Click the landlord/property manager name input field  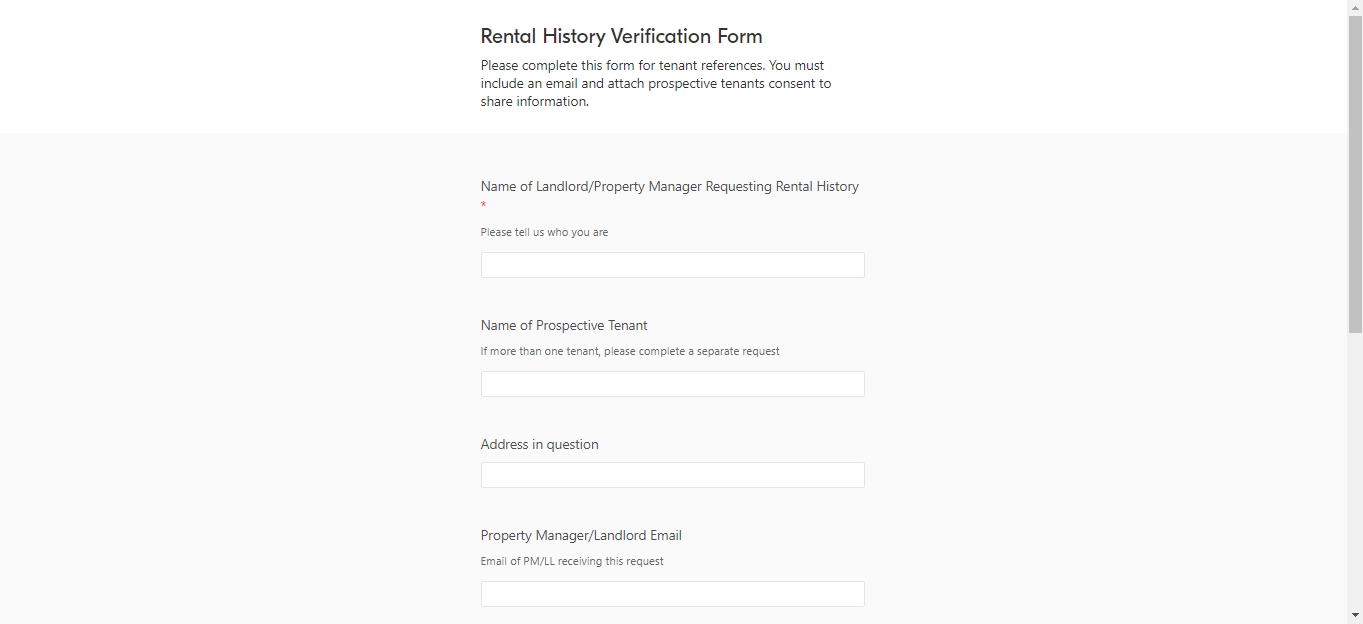click(672, 265)
